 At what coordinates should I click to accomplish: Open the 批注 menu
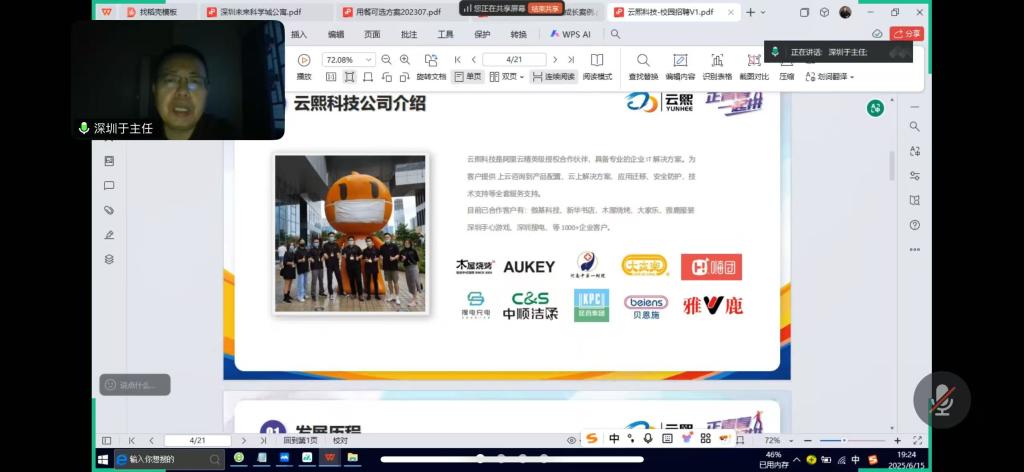click(x=409, y=34)
